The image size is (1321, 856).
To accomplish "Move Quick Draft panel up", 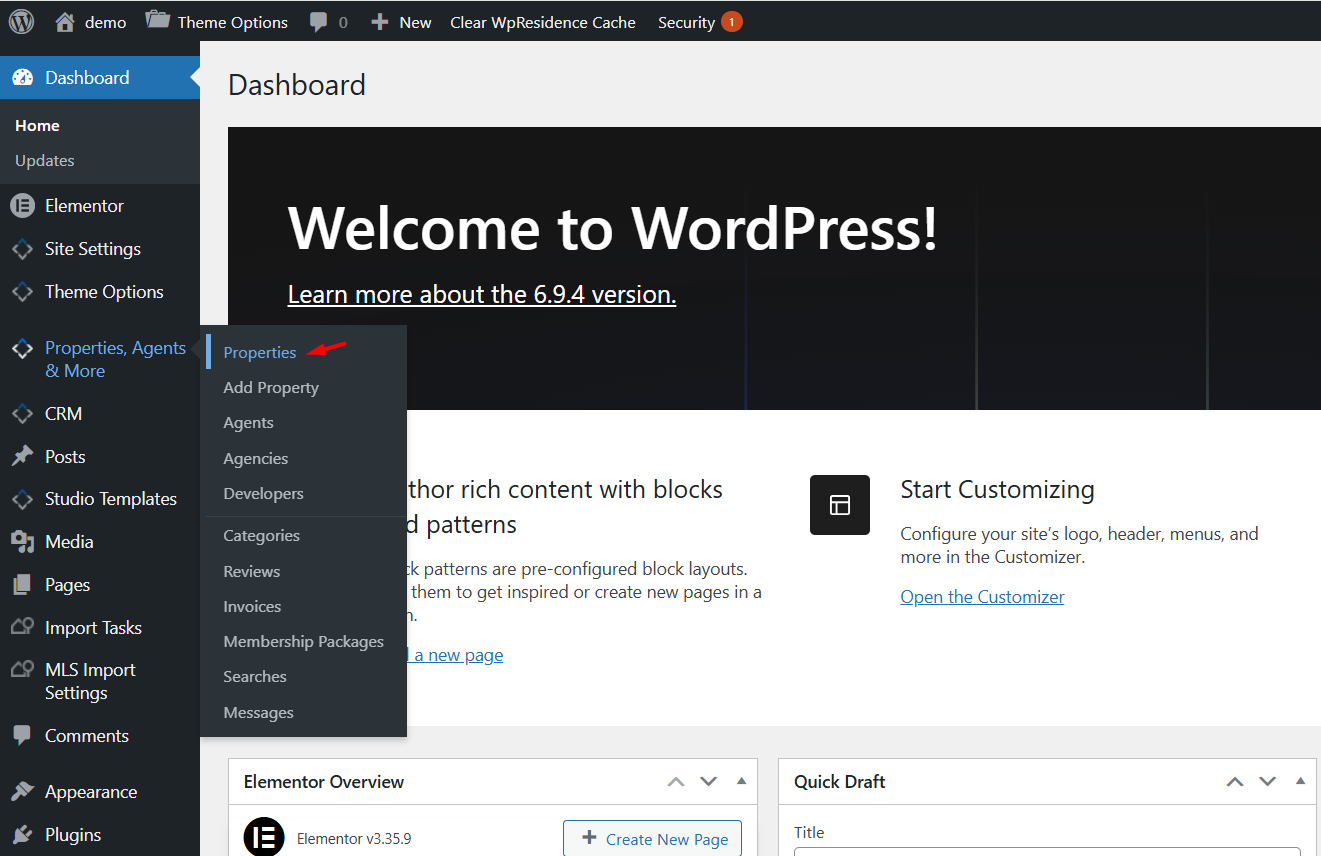I will (x=1235, y=782).
